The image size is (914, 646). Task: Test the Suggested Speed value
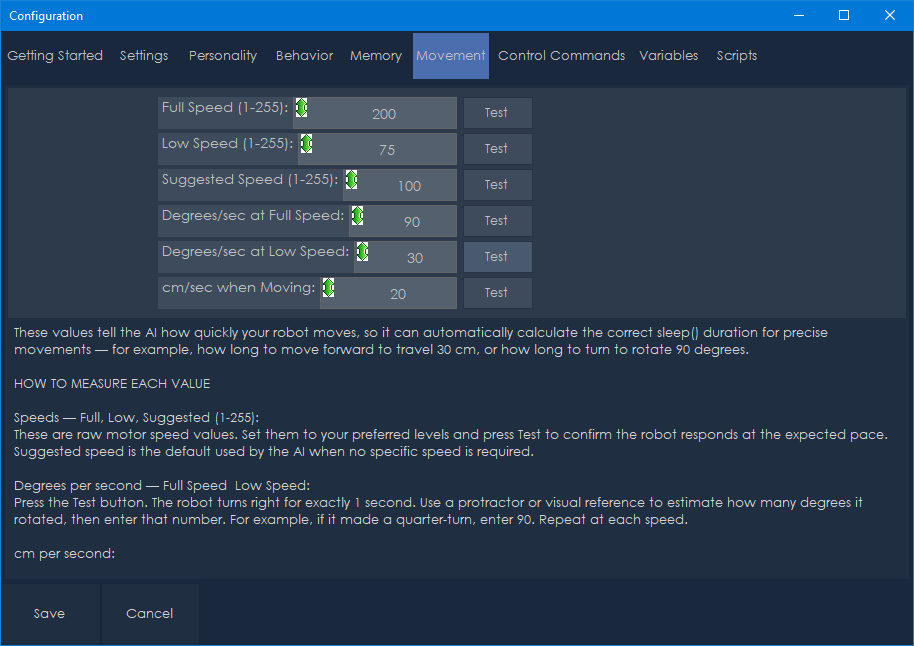pyautogui.click(x=497, y=185)
